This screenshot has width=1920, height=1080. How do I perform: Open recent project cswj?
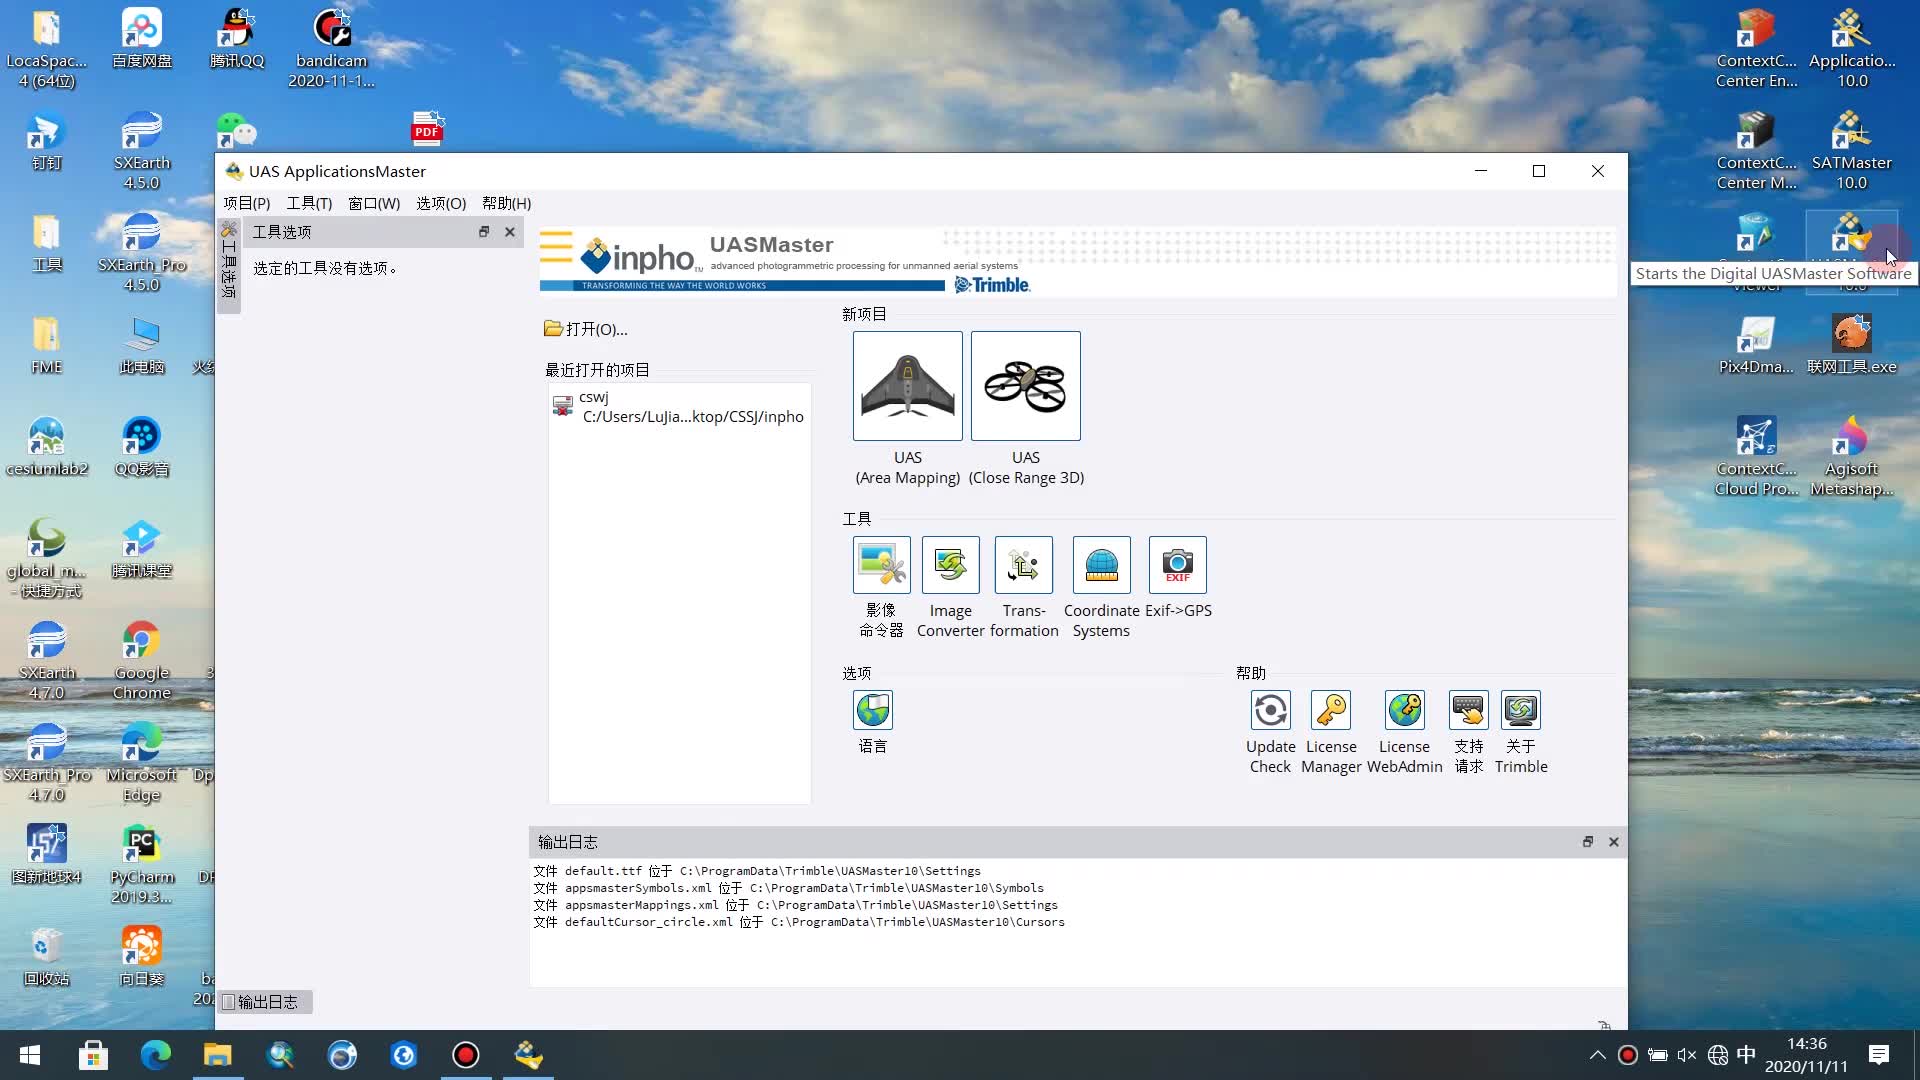point(680,407)
